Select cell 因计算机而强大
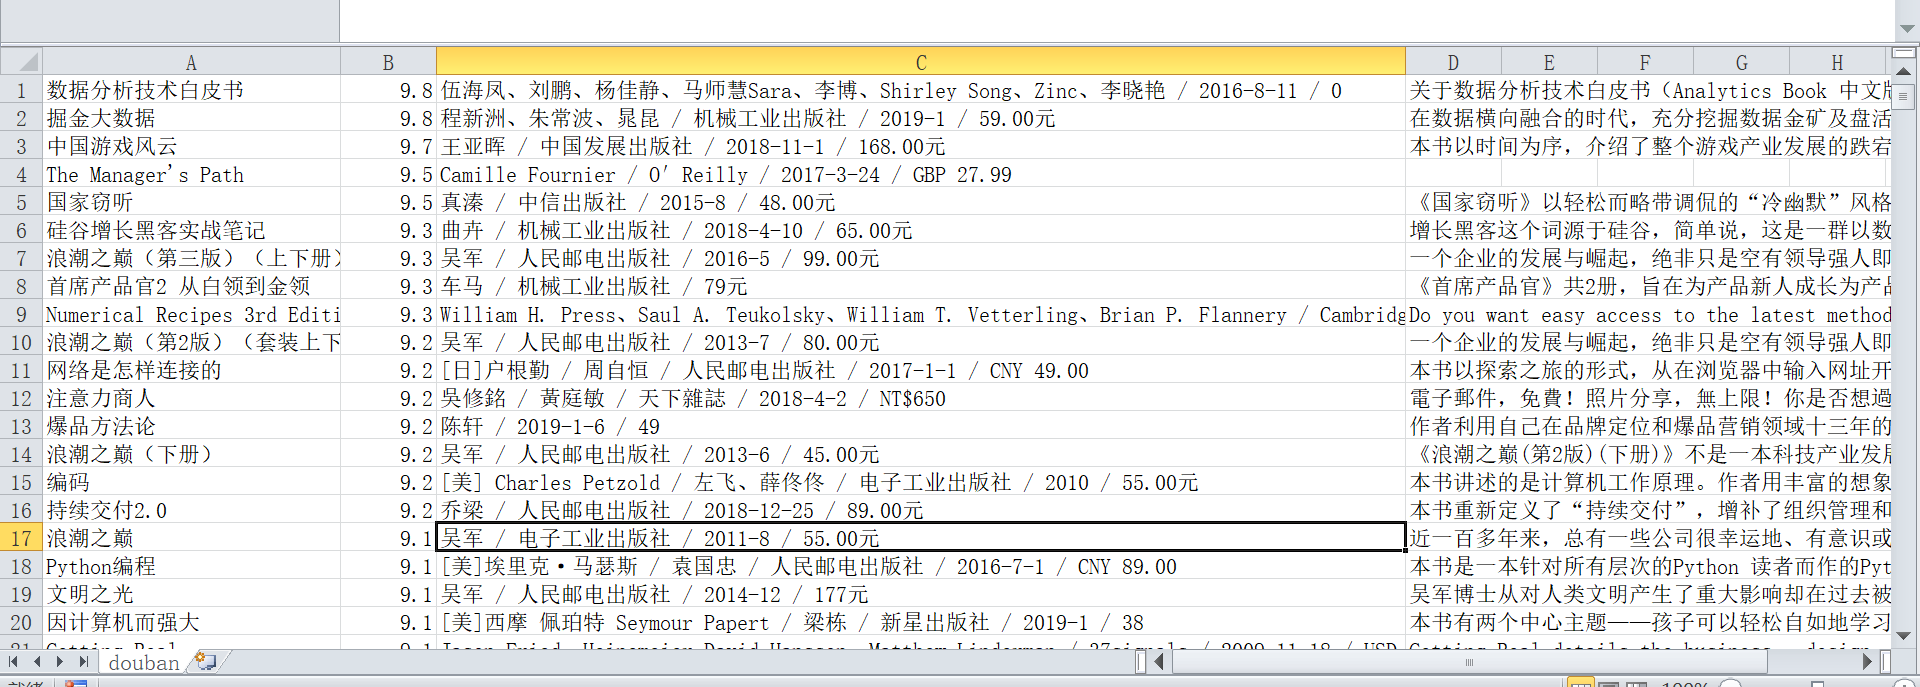Image resolution: width=1920 pixels, height=687 pixels. tap(191, 622)
